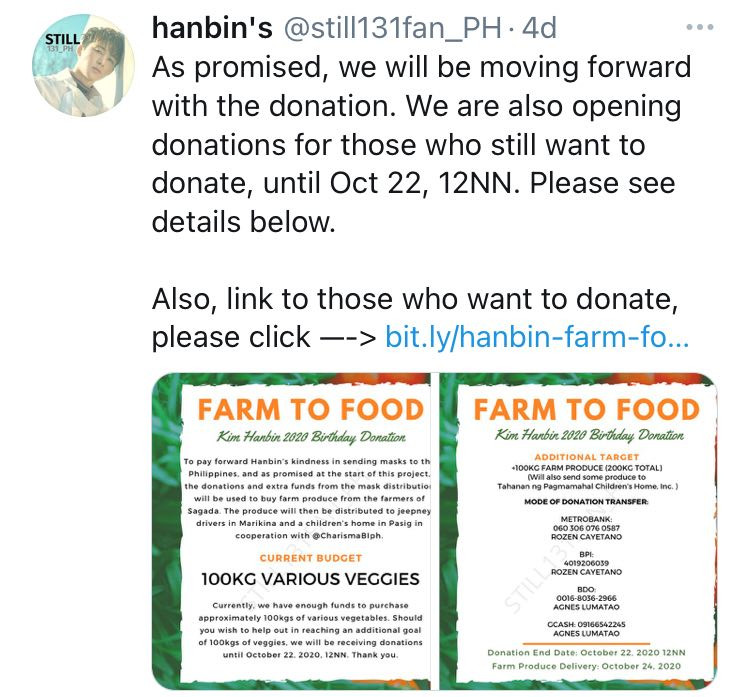Click the CURRENT BUDGET heading in image
The image size is (750, 697).
tap(311, 558)
